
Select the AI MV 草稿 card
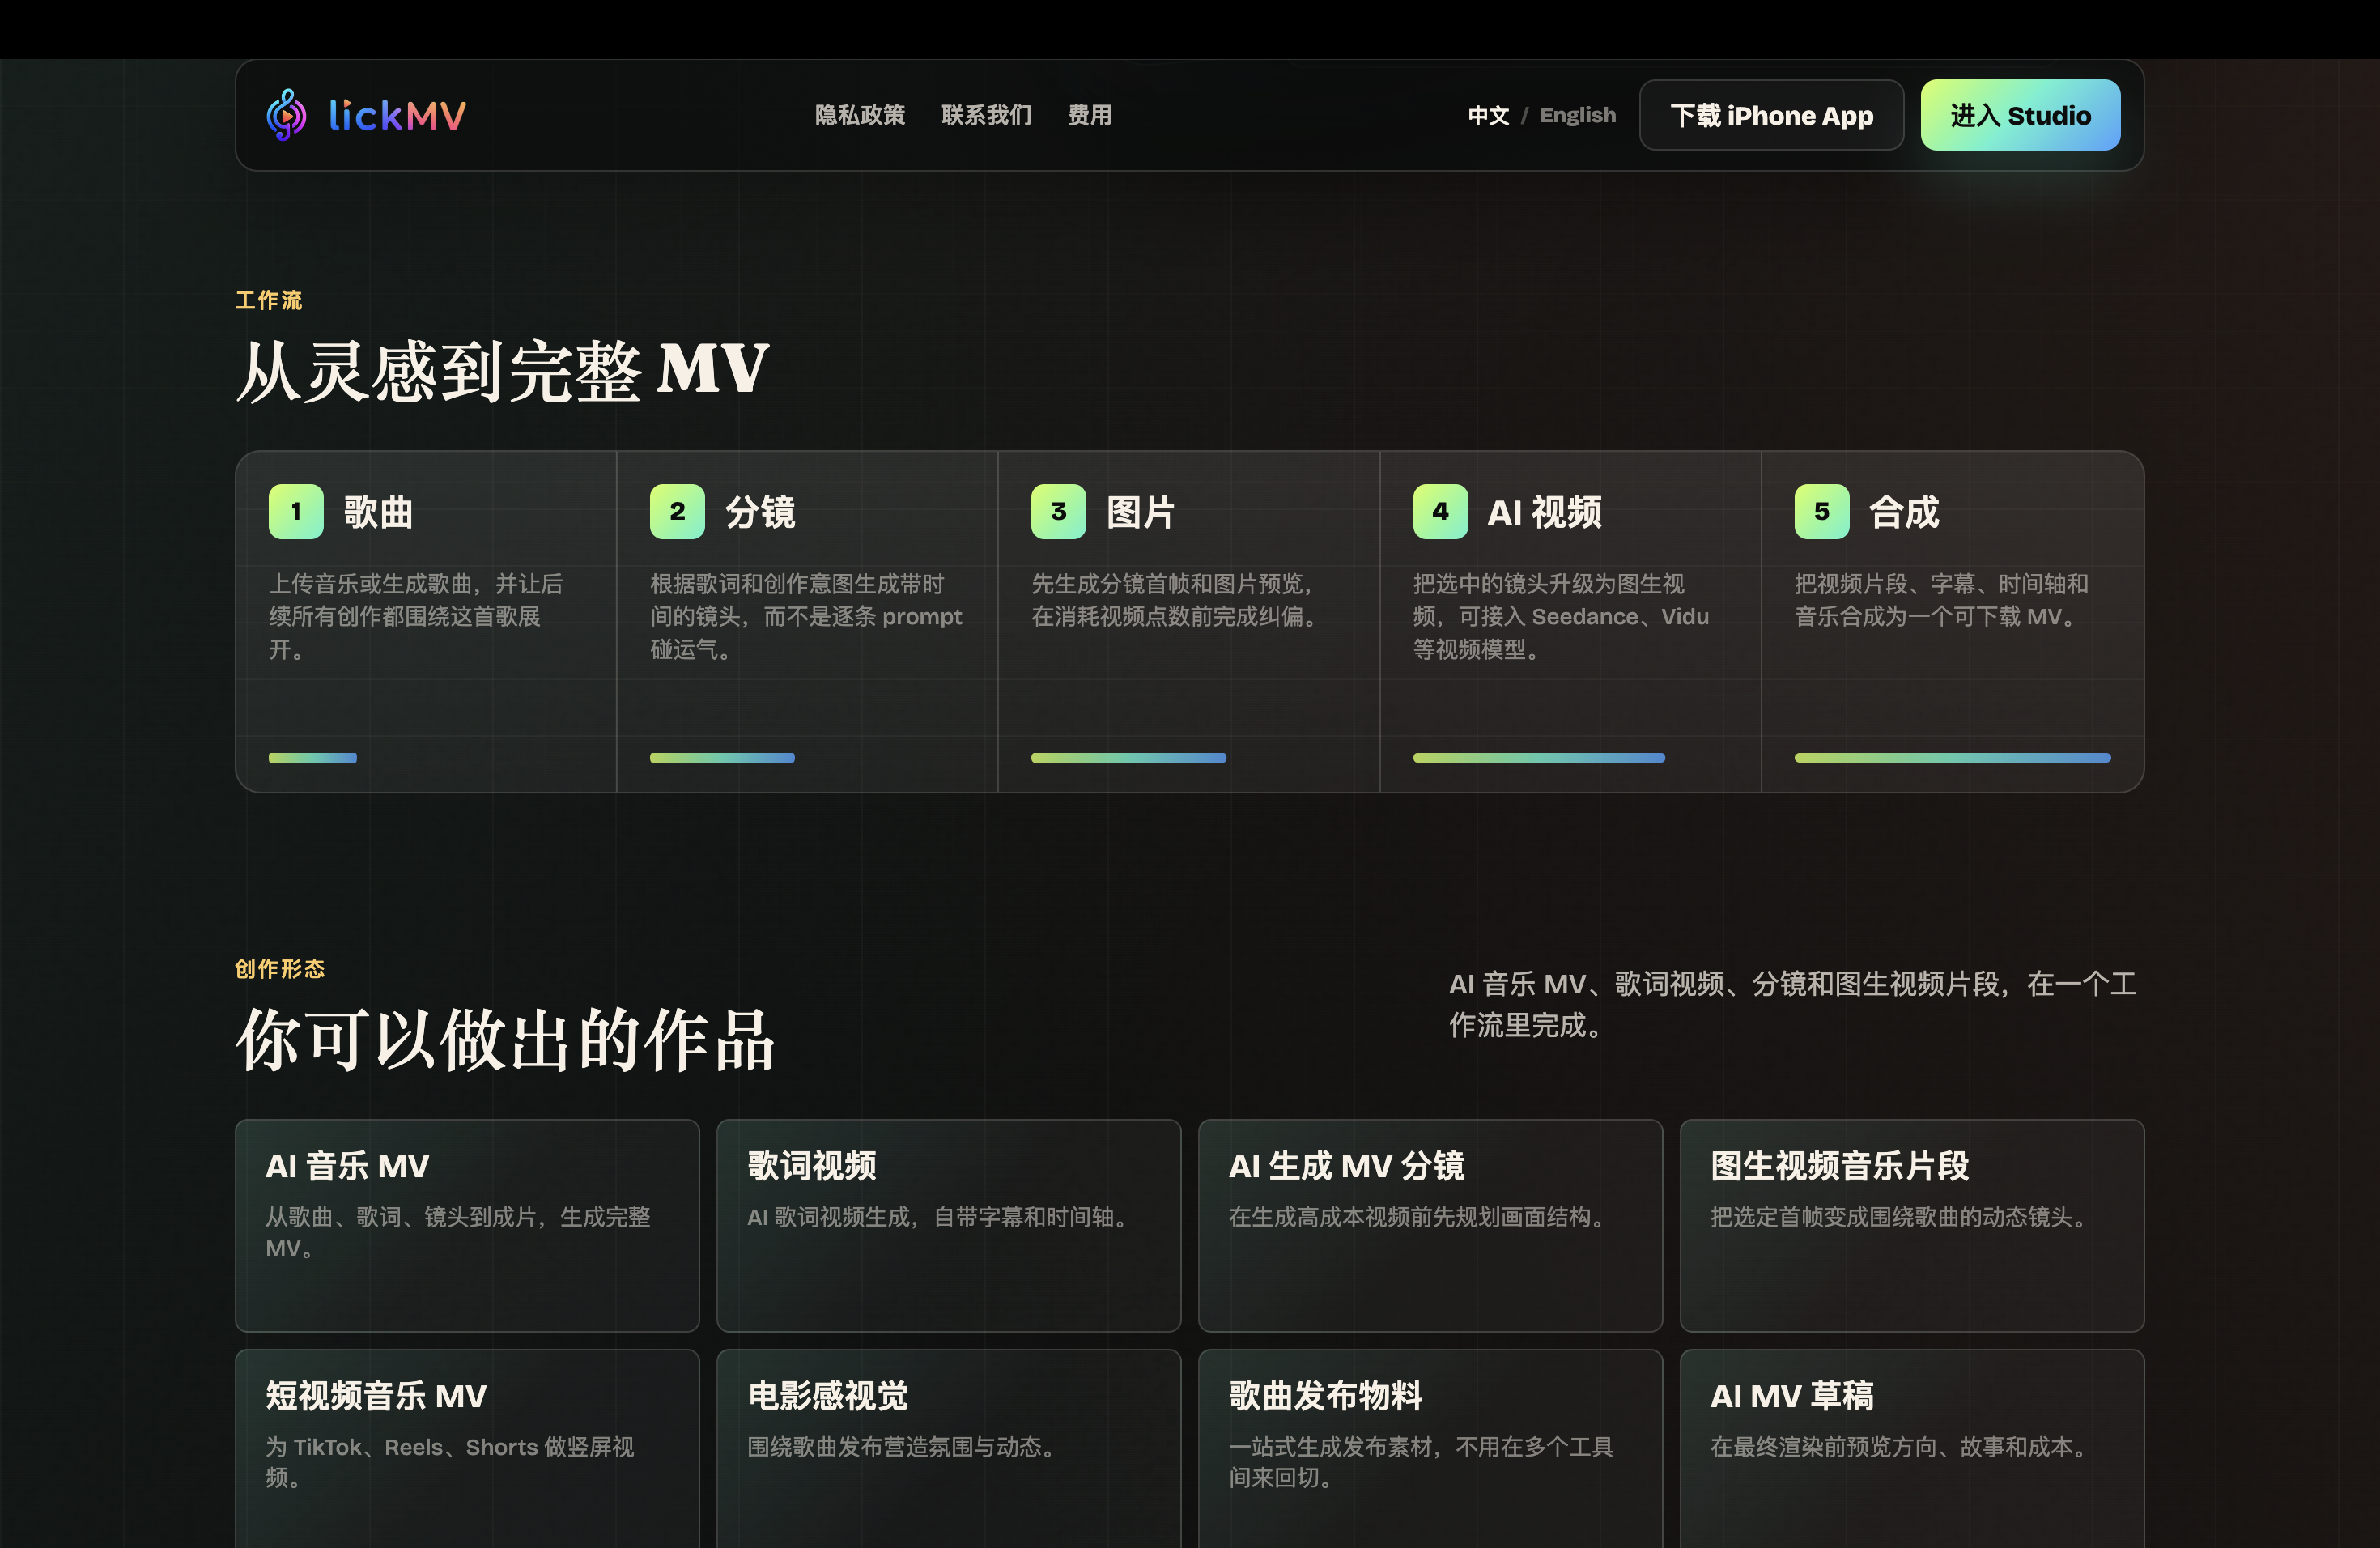click(x=1912, y=1449)
